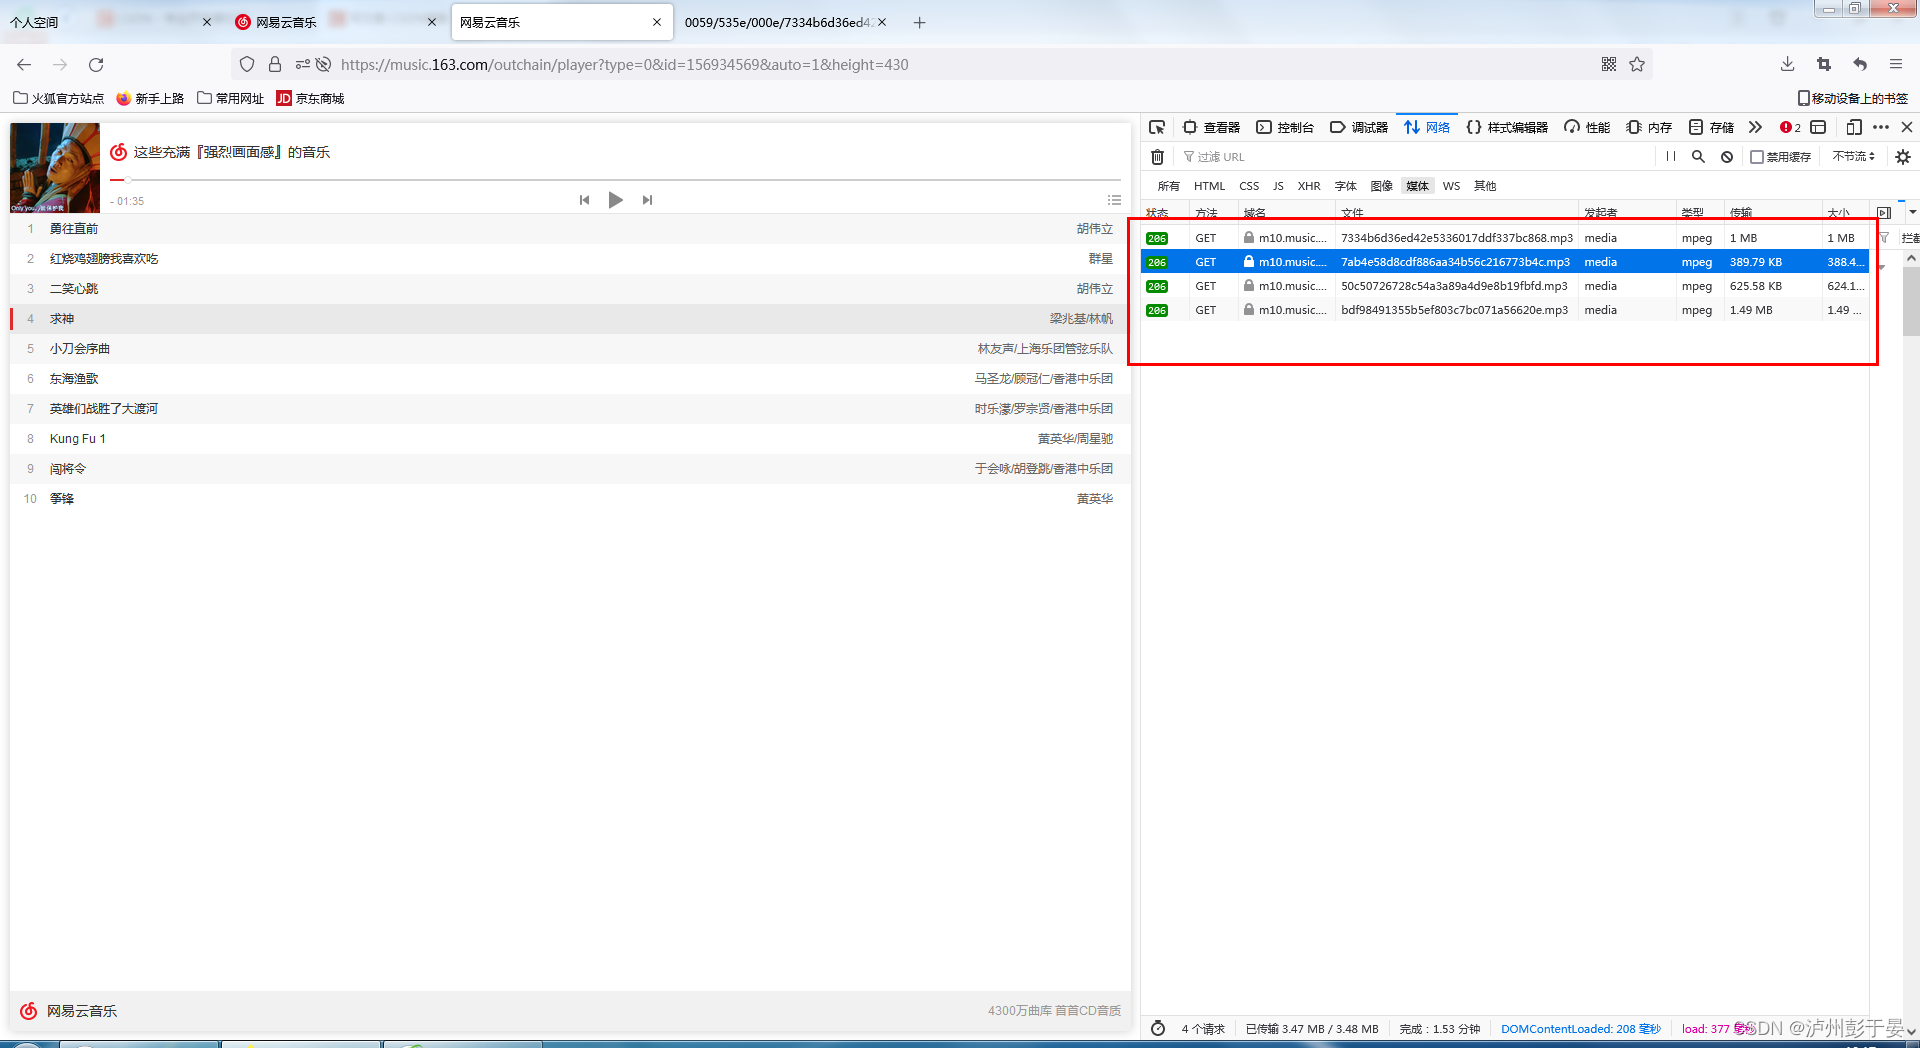The height and width of the screenshot is (1048, 1920).
Task: Click the address bar URL
Action: (x=624, y=65)
